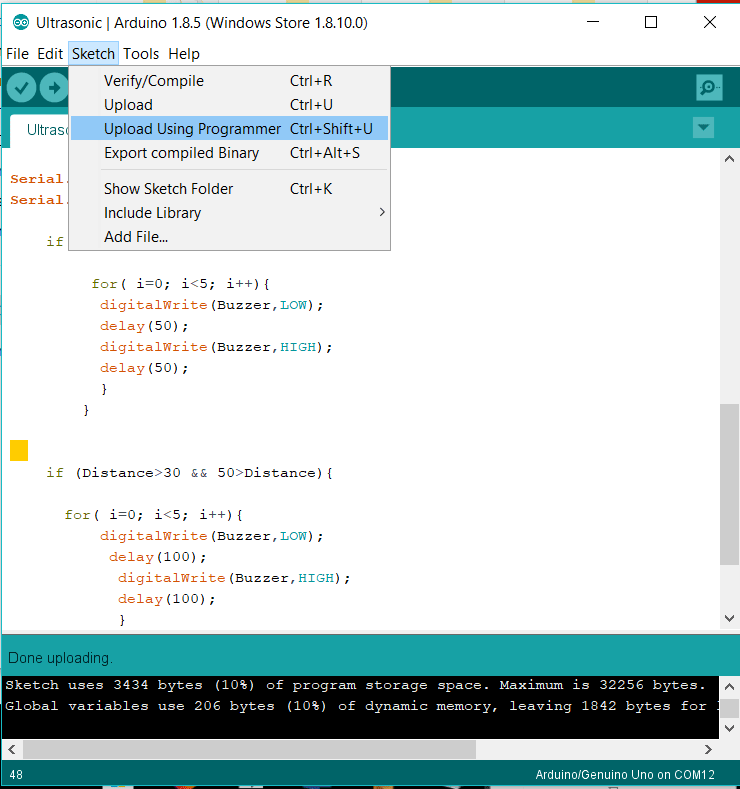Click the console horizontal scroll right arrow
The height and width of the screenshot is (789, 740).
pyautogui.click(x=708, y=749)
